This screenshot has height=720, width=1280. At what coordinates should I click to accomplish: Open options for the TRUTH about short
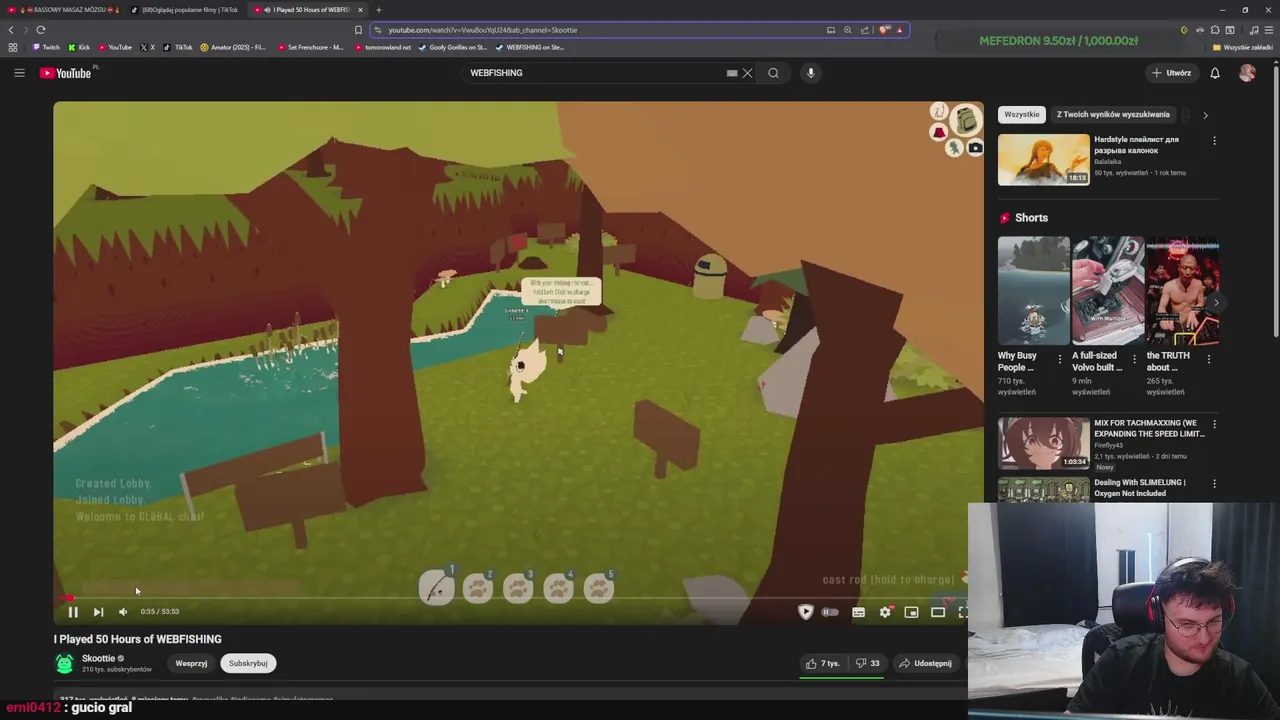(1208, 359)
